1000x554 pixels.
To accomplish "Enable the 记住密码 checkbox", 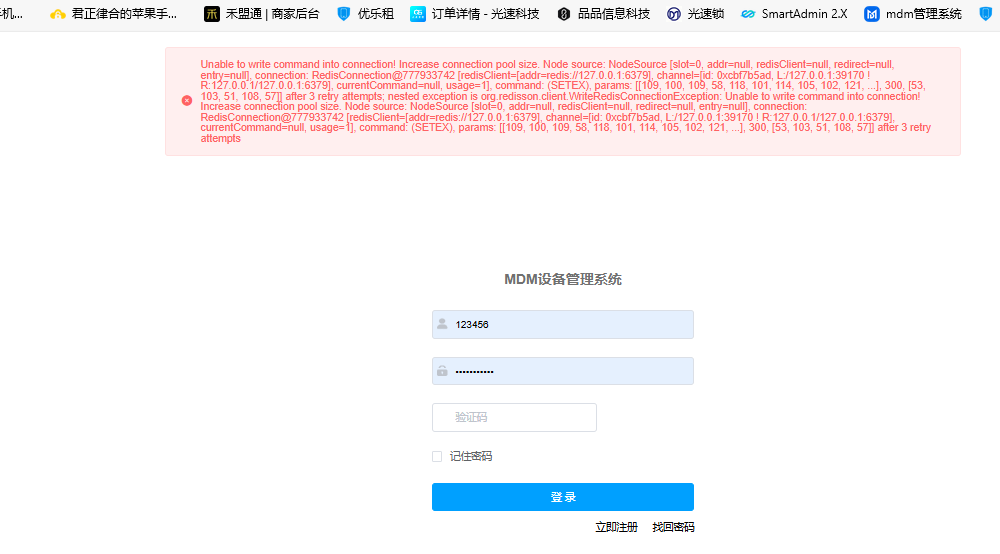I will (x=437, y=456).
